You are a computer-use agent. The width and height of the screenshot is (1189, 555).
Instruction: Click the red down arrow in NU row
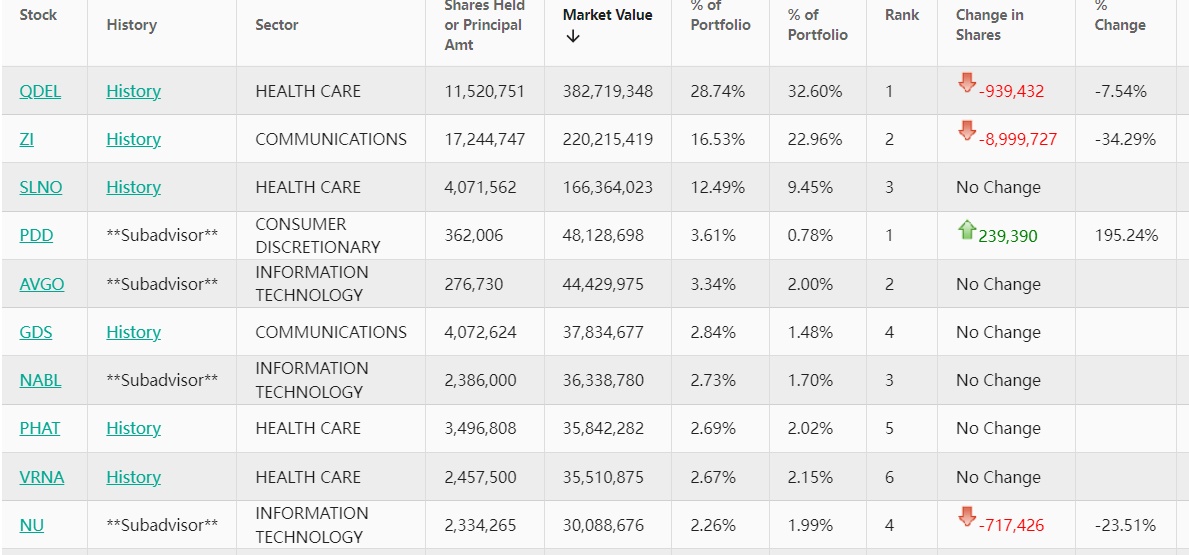pos(966,518)
